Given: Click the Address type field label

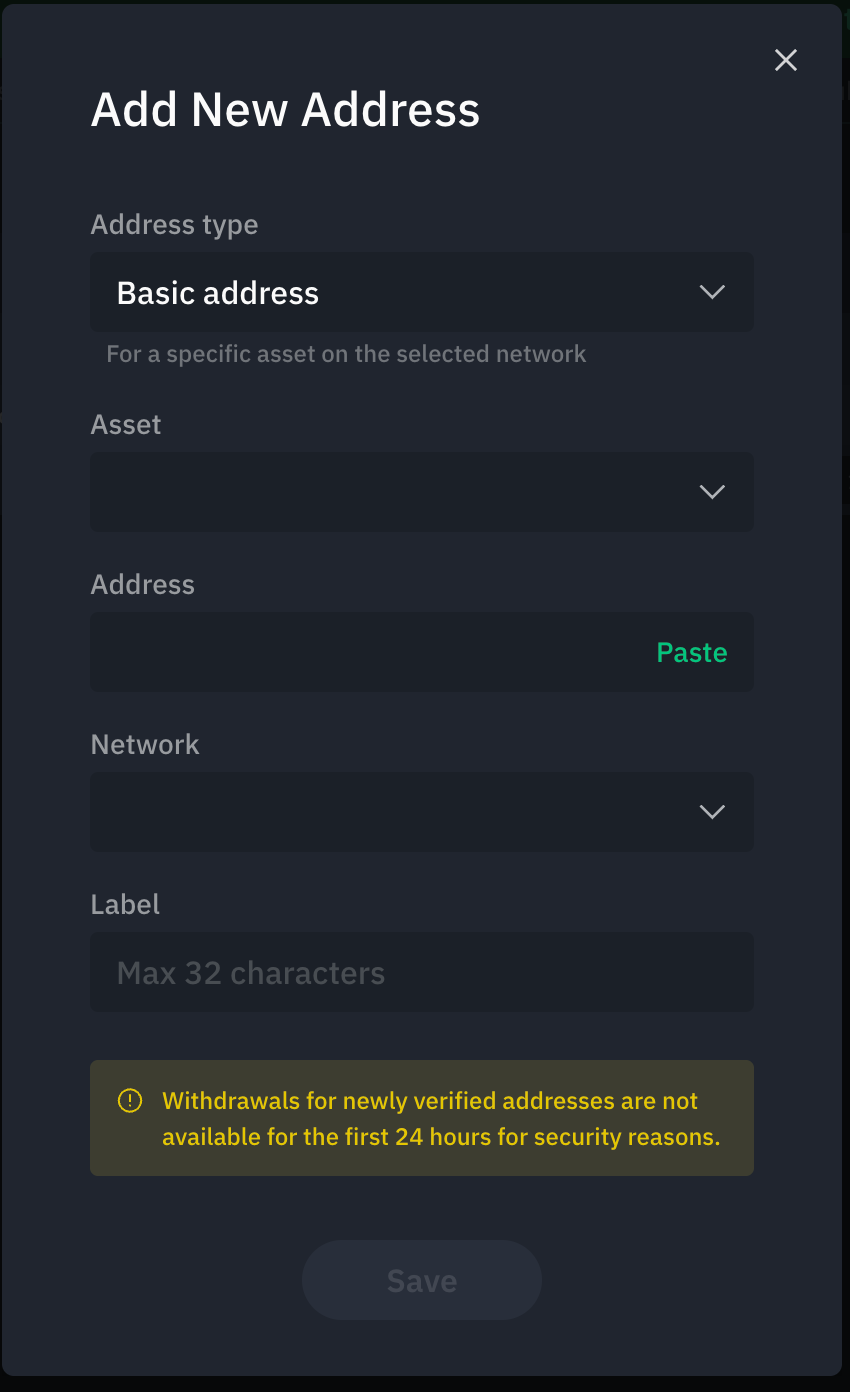Looking at the screenshot, I should pos(175,225).
